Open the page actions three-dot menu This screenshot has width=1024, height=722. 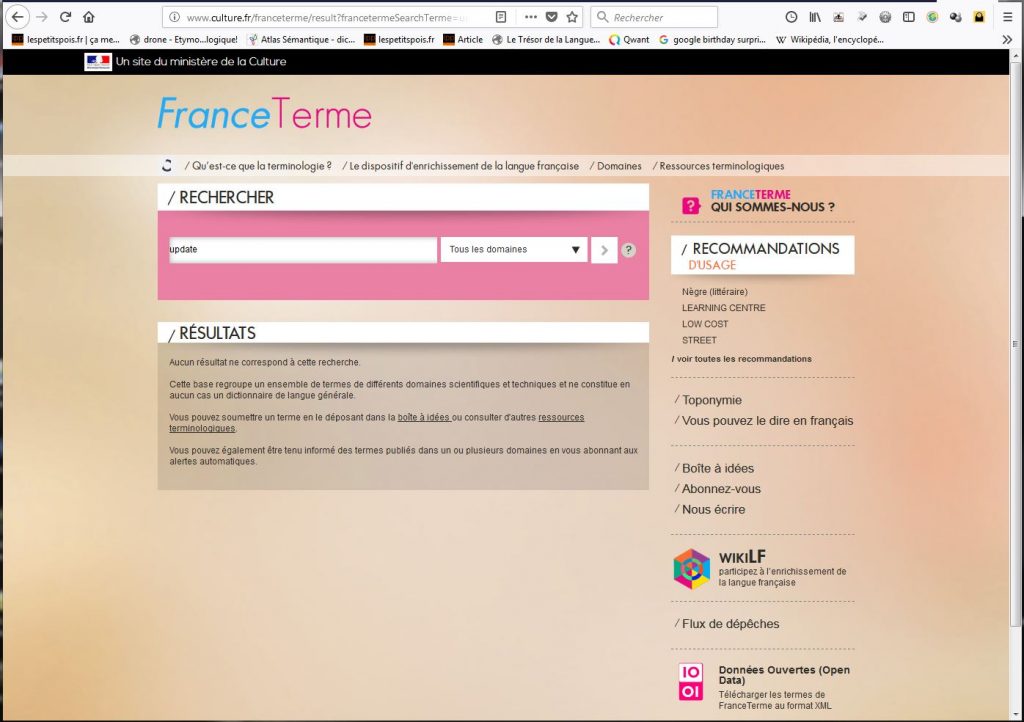pyautogui.click(x=530, y=17)
